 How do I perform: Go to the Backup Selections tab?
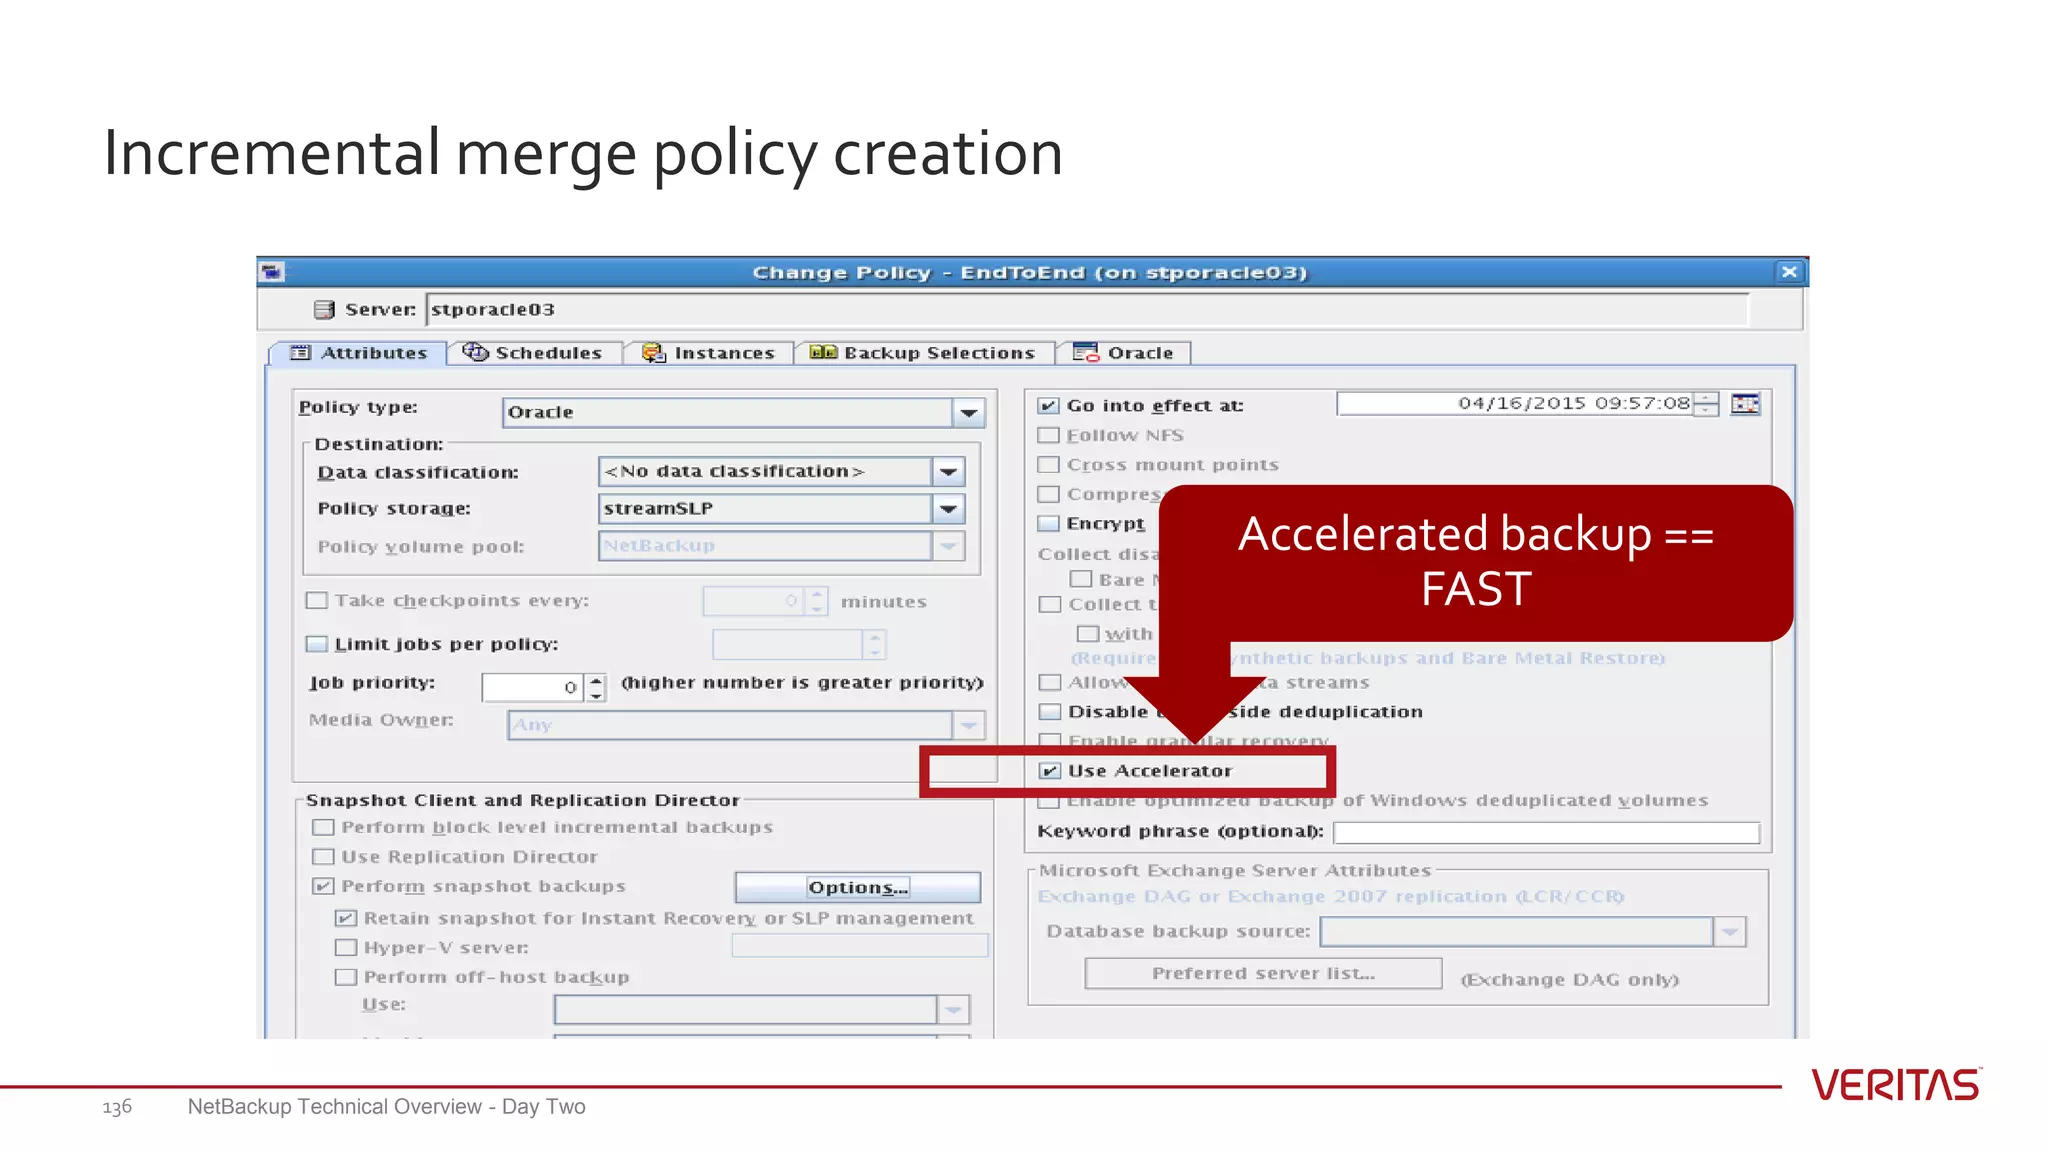click(924, 353)
